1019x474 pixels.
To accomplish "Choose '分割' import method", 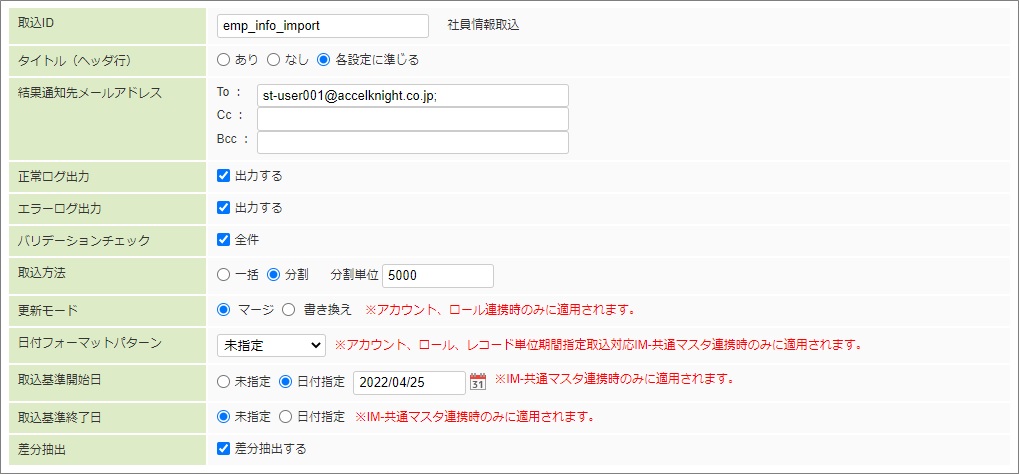I will pyautogui.click(x=274, y=275).
